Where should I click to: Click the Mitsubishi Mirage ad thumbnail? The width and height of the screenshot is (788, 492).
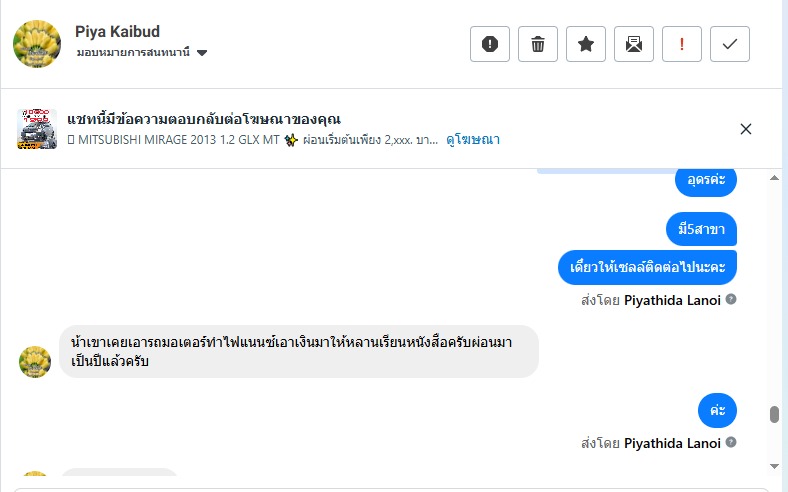[x=37, y=129]
